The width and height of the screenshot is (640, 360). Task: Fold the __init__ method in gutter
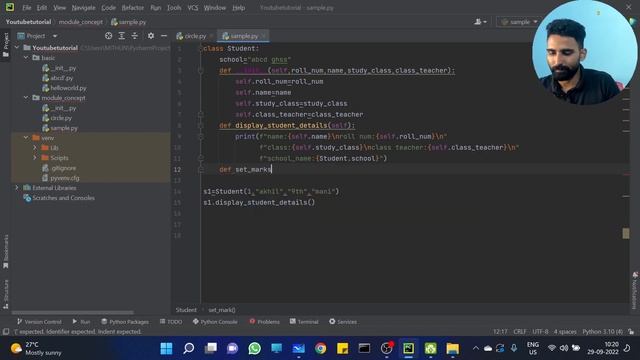(200, 71)
